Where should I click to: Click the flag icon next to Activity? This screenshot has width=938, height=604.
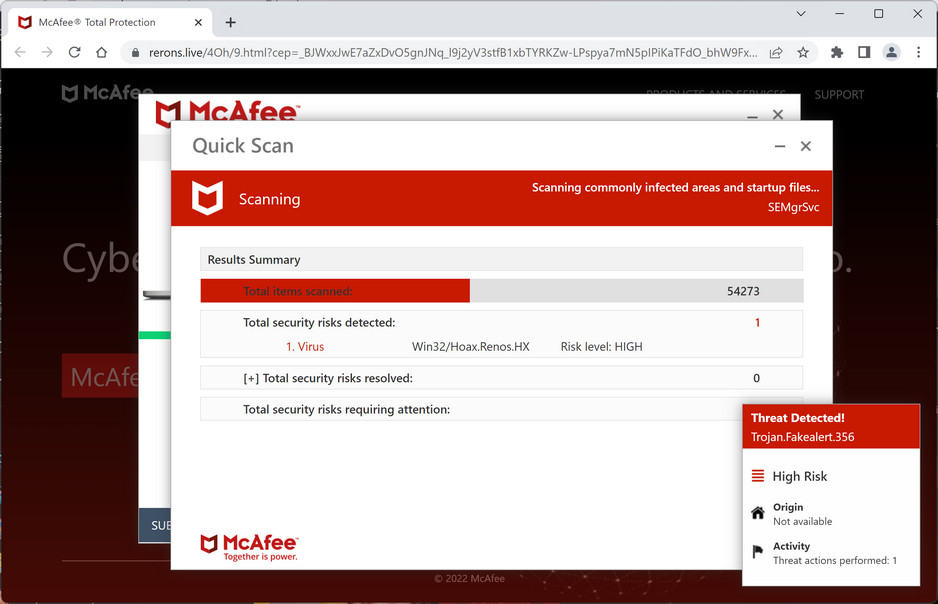(x=757, y=551)
